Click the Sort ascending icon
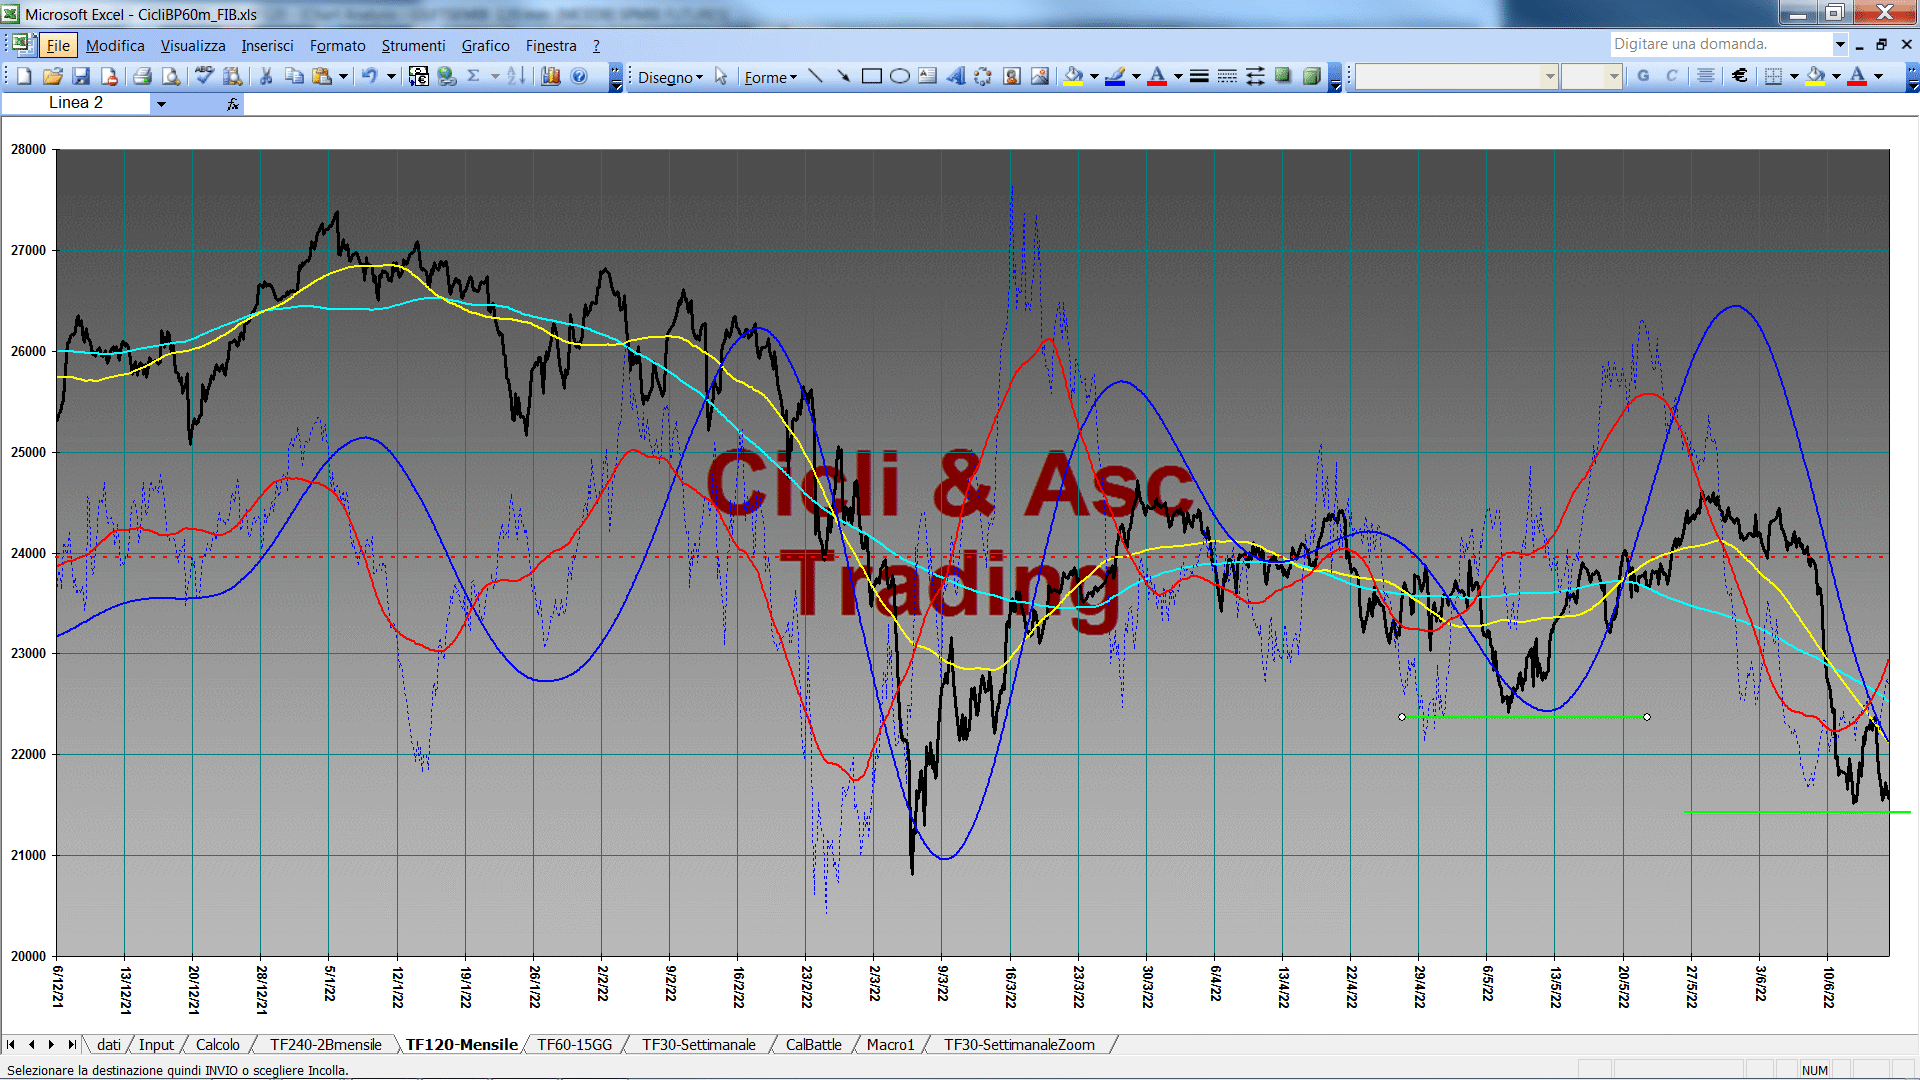The height and width of the screenshot is (1080, 1920). pos(516,76)
